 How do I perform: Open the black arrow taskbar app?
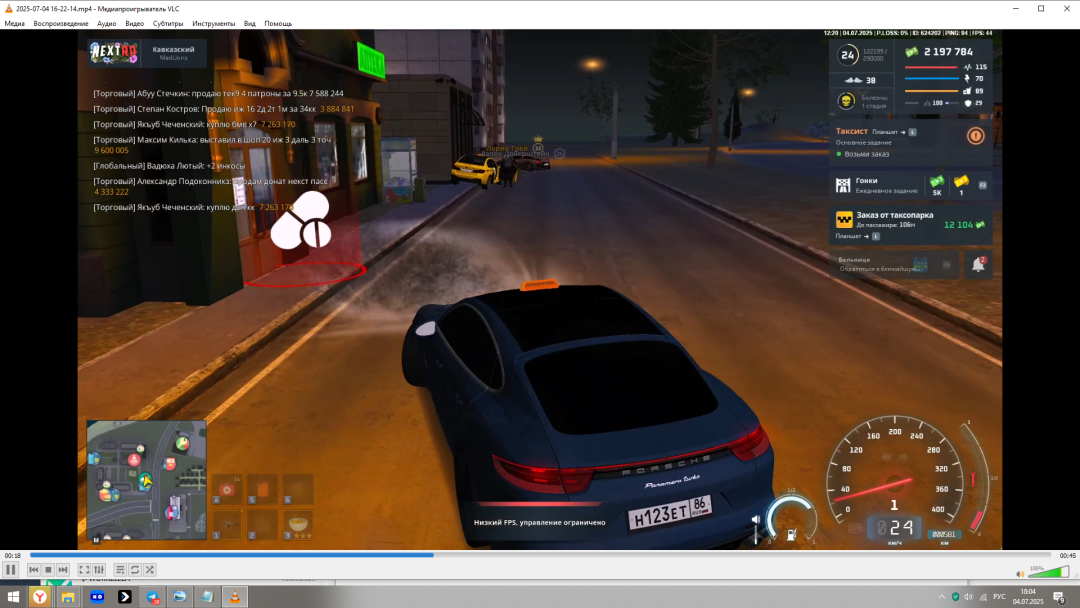(125, 596)
